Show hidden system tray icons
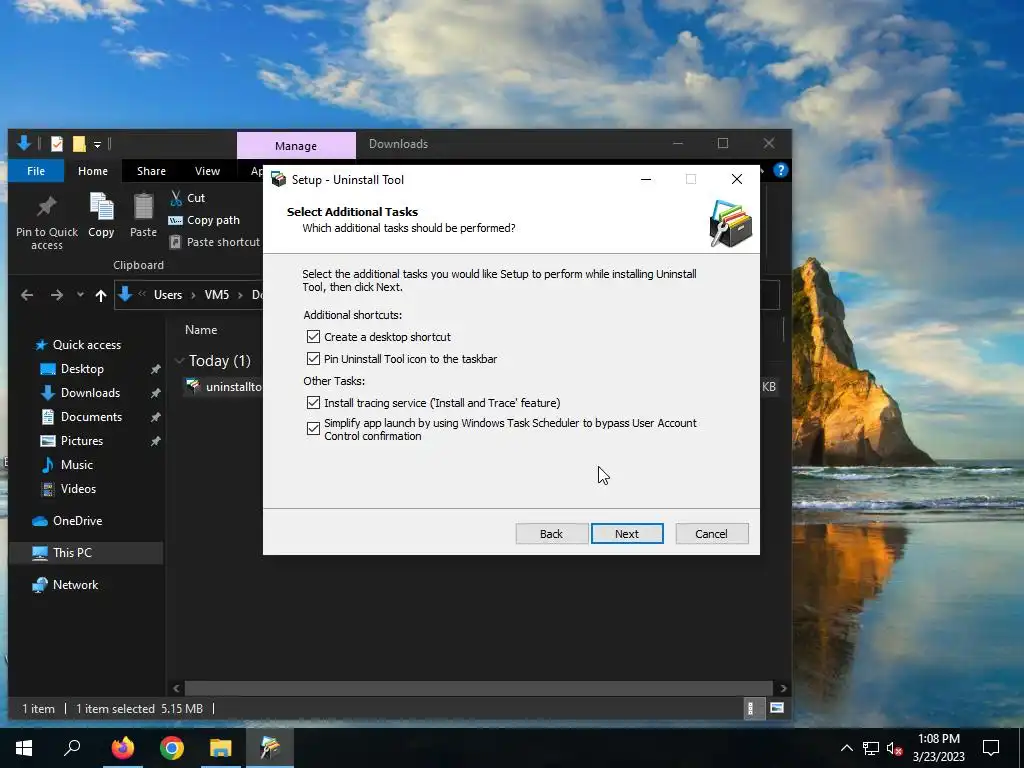The height and width of the screenshot is (768, 1024). tap(846, 748)
